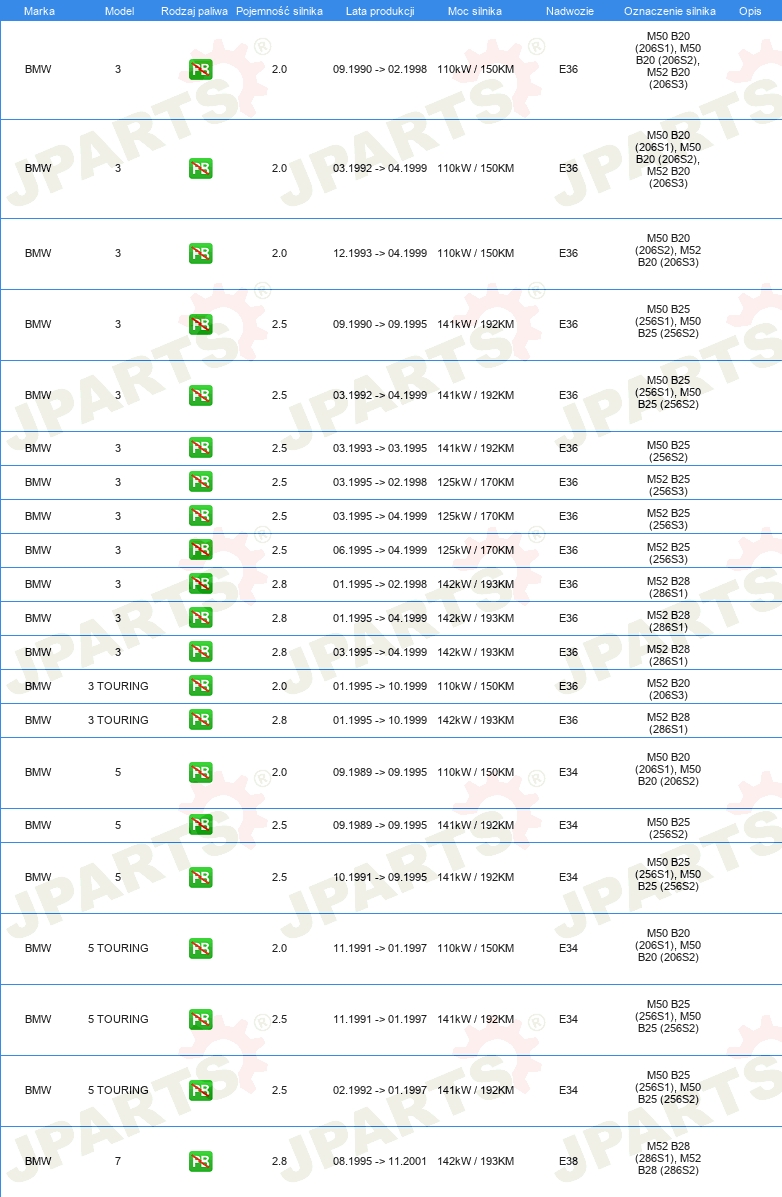Click 2.8 capacity in BMW 7 row

pyautogui.click(x=280, y=1162)
